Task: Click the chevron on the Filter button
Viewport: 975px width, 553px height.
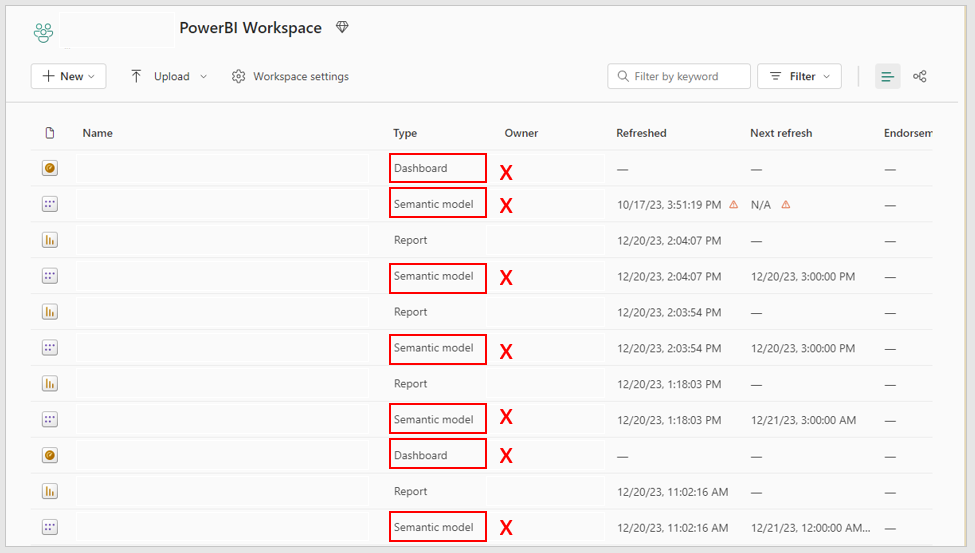Action: [826, 77]
